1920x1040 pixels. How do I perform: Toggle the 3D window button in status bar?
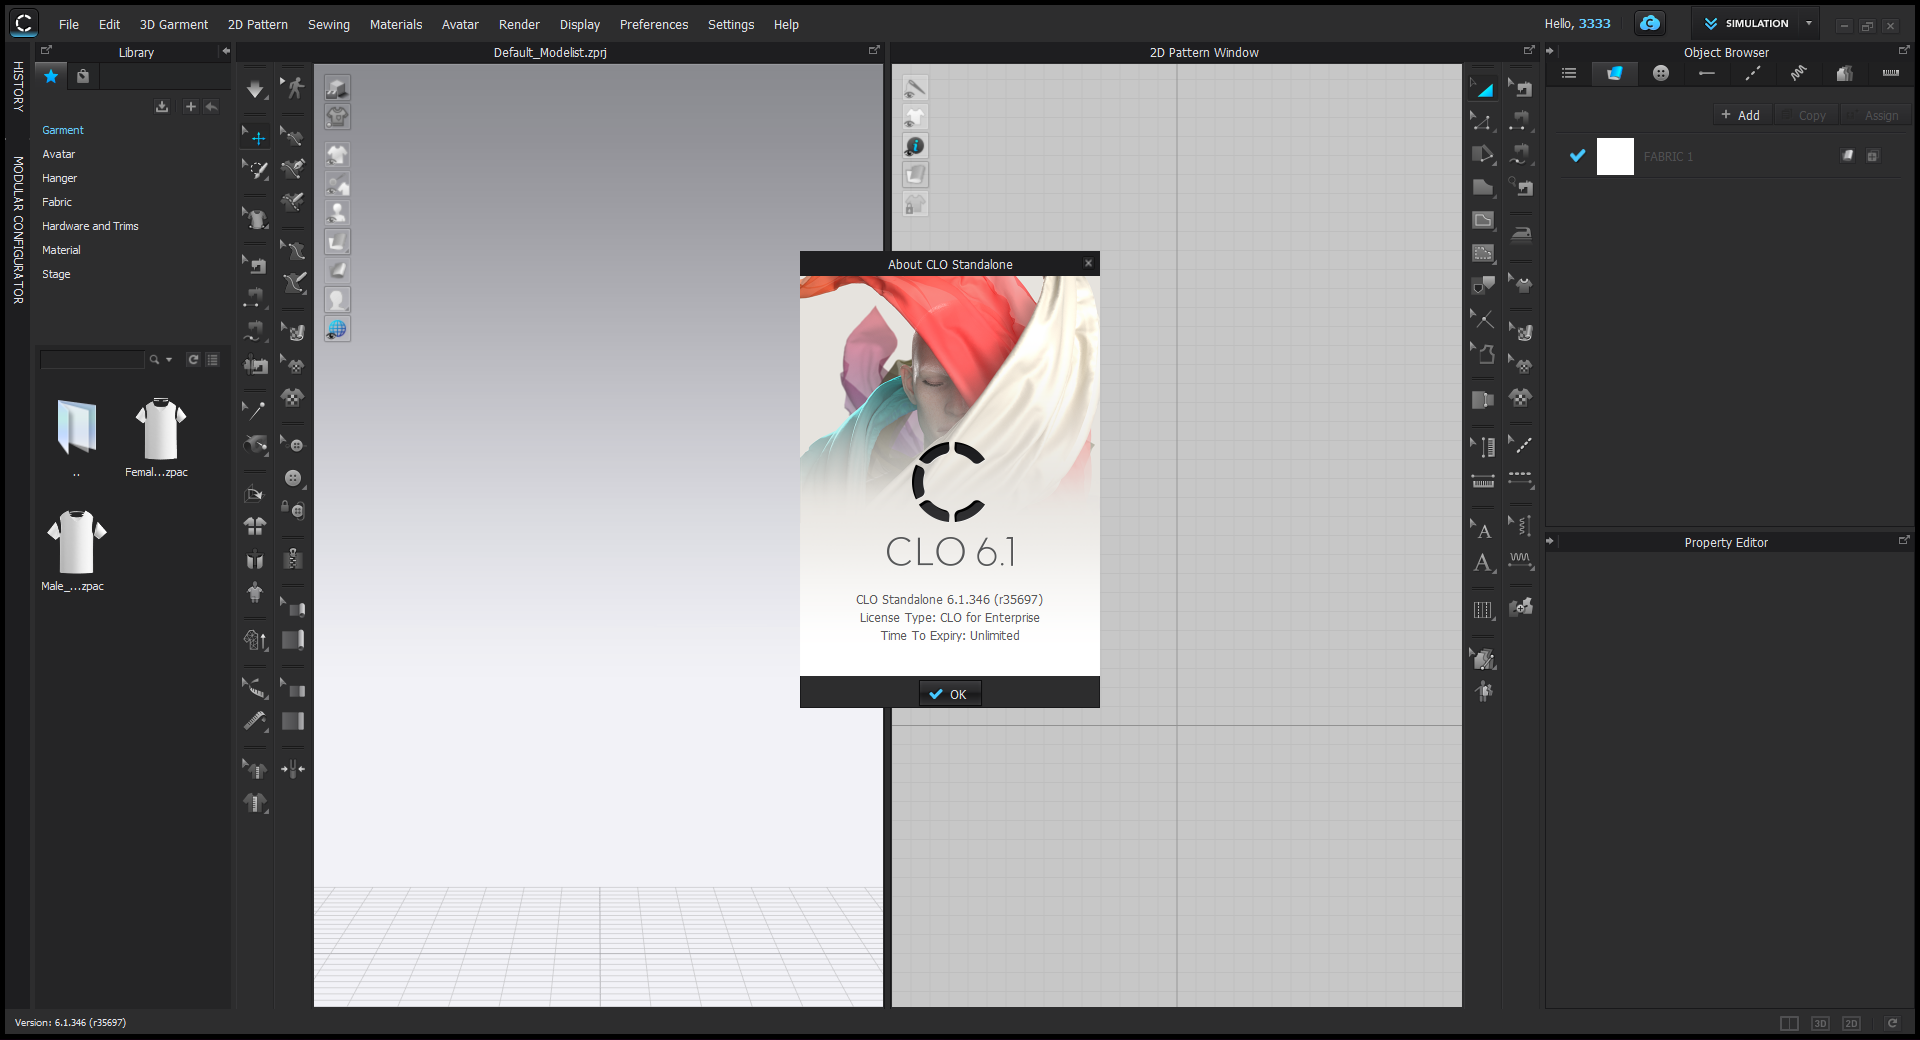1820,1023
